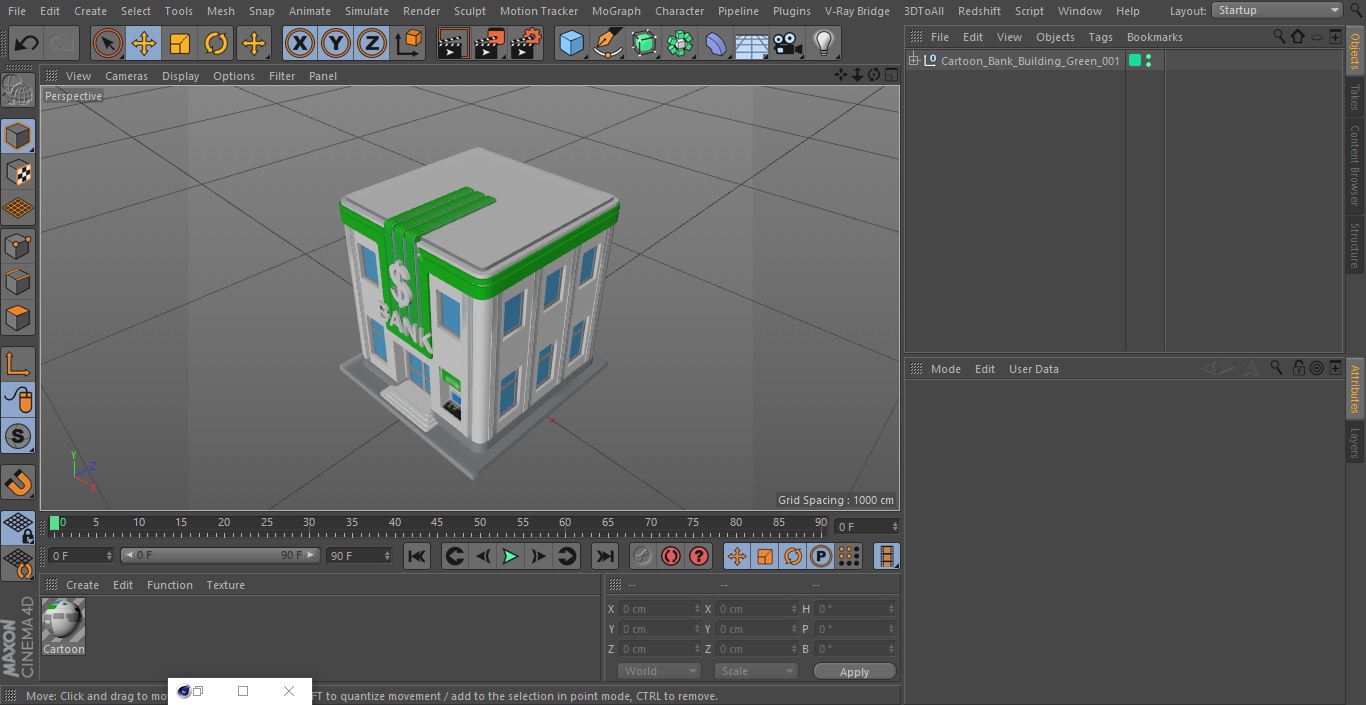Select the Rotate tool

tap(216, 43)
